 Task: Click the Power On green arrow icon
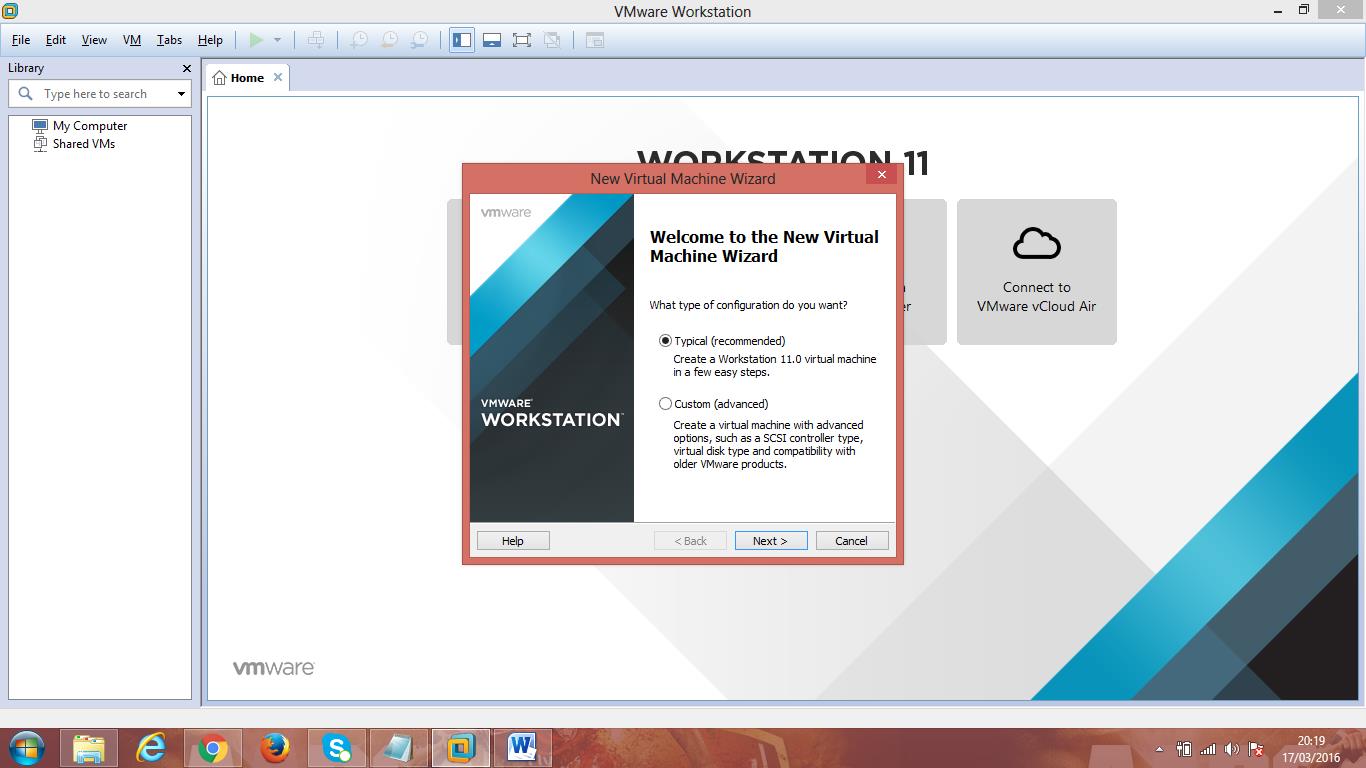[x=257, y=40]
